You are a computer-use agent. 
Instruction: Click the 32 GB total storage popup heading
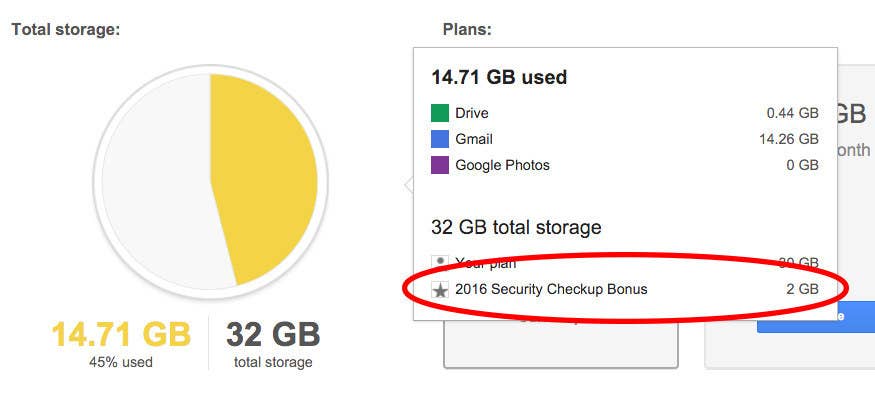point(516,227)
